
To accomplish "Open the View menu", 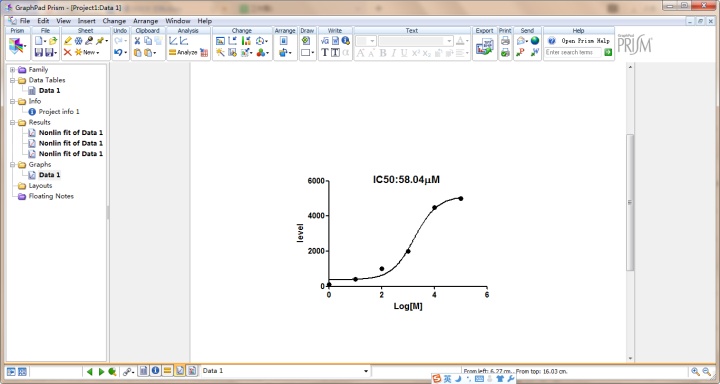I will (x=63, y=21).
